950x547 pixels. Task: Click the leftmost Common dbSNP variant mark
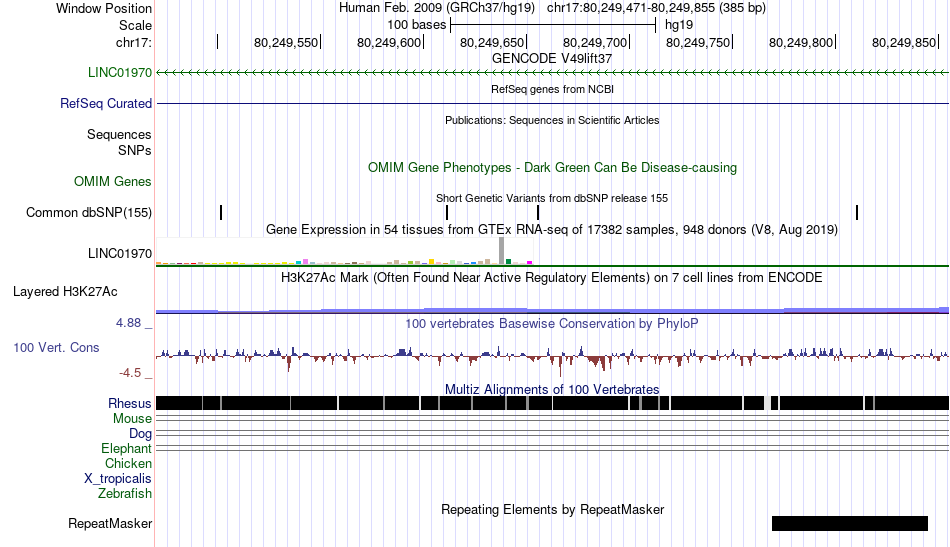pos(221,213)
